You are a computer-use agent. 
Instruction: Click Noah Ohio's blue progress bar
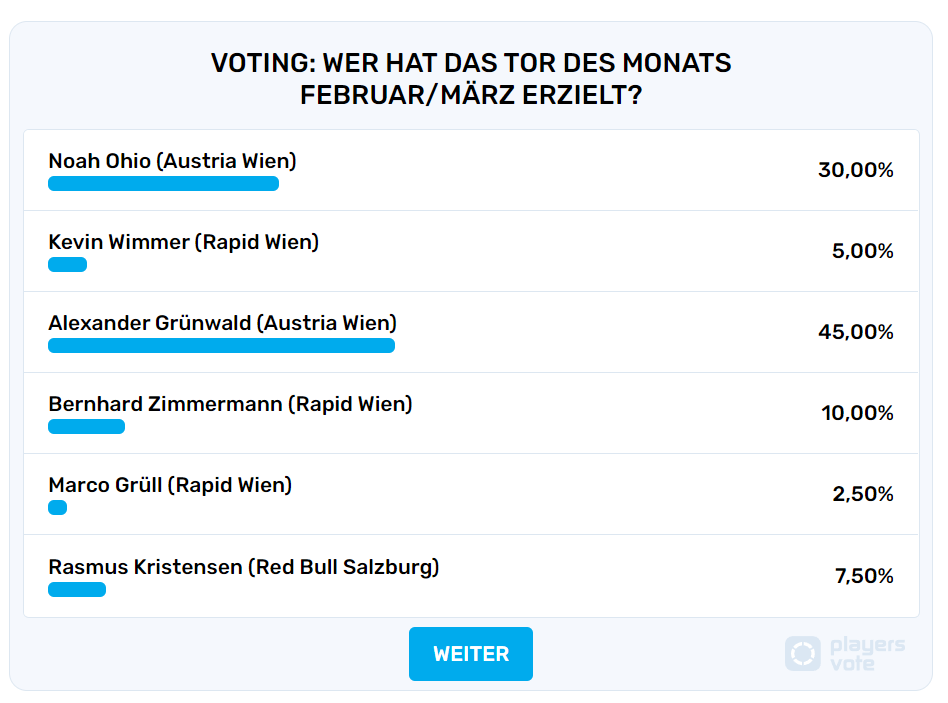pyautogui.click(x=163, y=183)
